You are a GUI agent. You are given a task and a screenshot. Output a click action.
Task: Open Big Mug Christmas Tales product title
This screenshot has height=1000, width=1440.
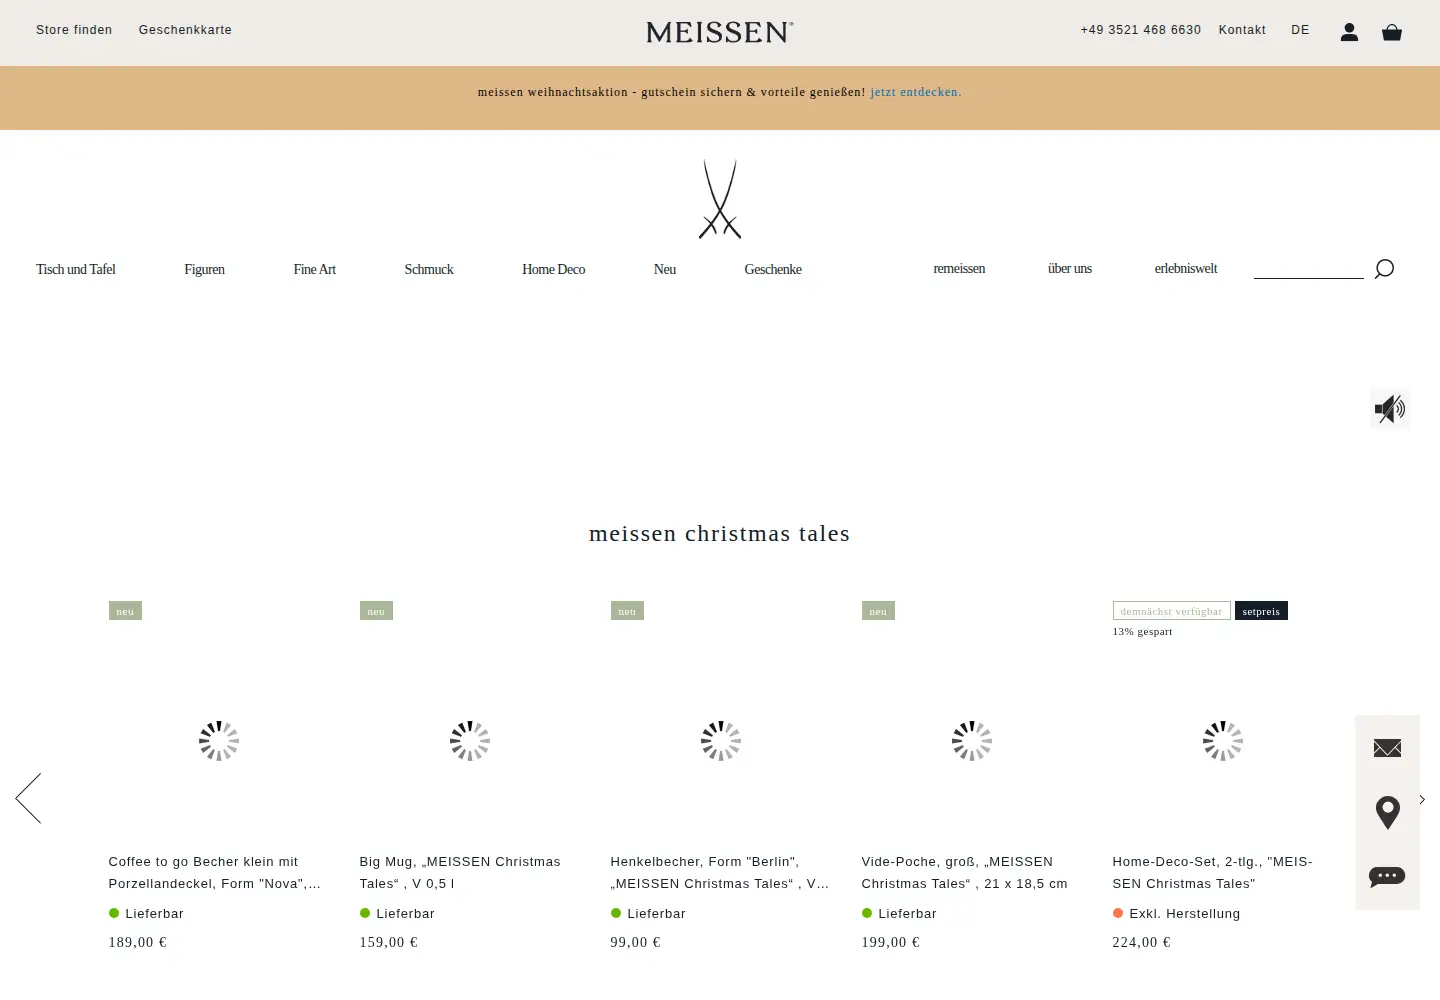tap(460, 873)
